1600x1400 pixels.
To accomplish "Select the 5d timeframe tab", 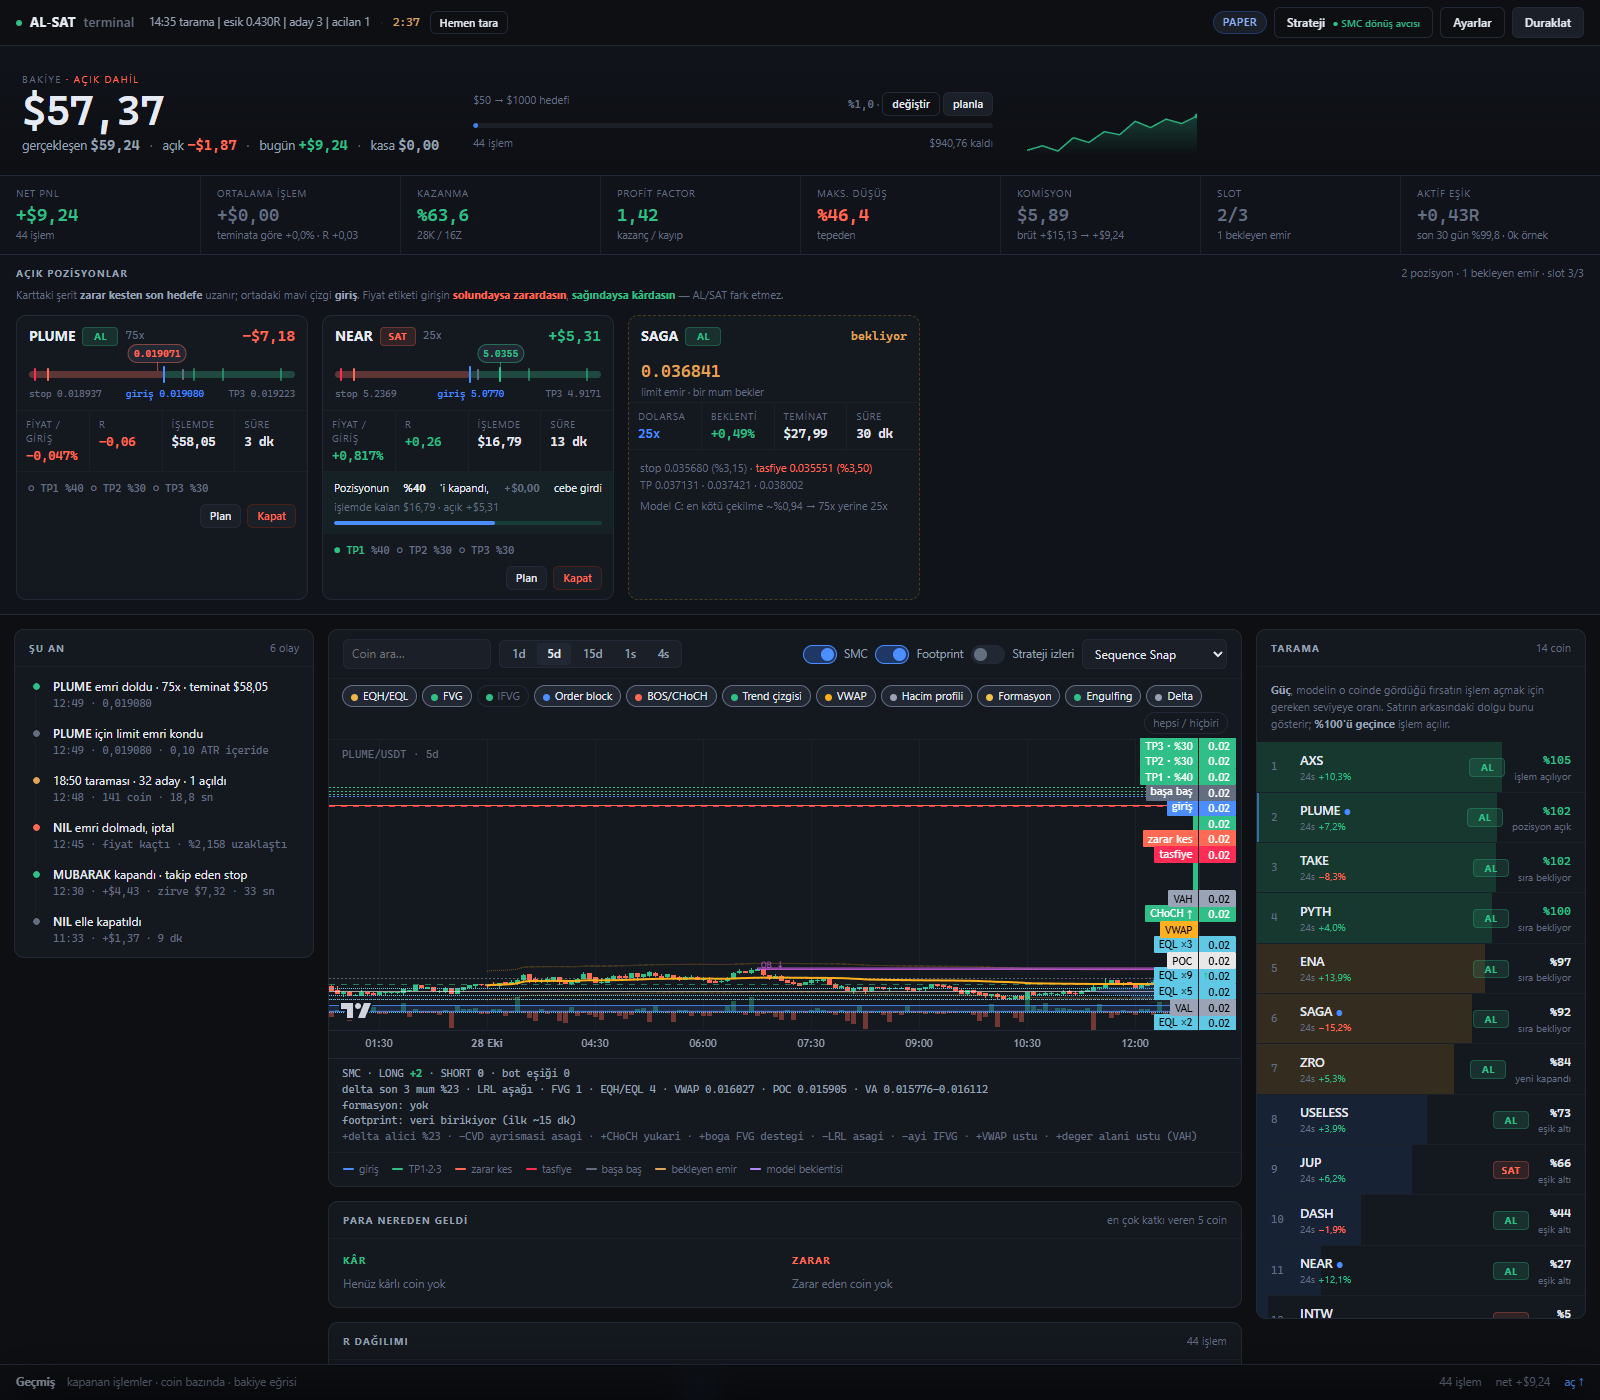I will click(554, 654).
